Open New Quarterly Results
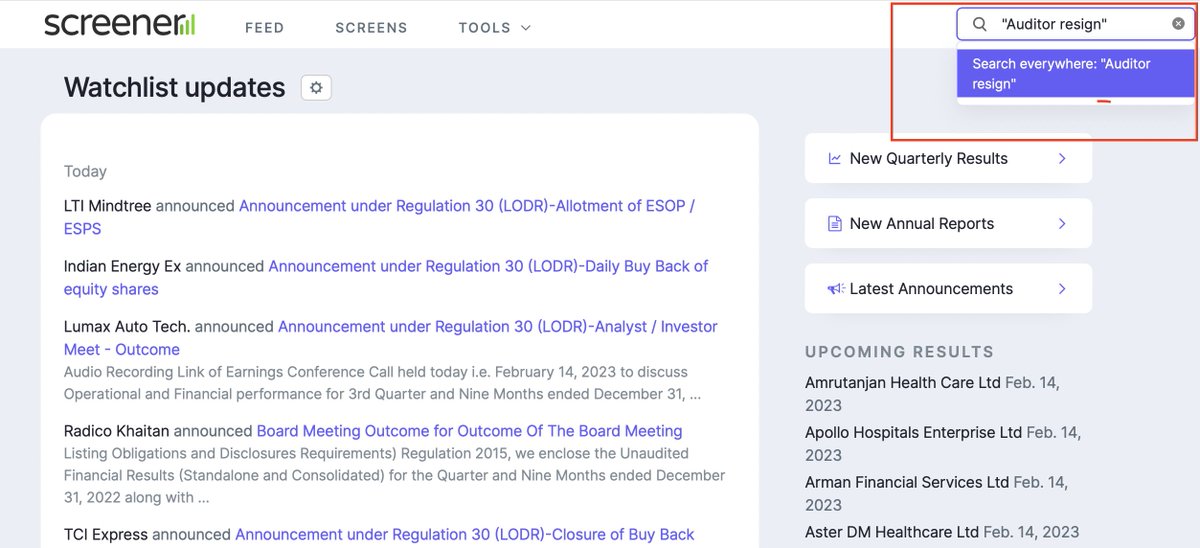 pyautogui.click(x=948, y=158)
